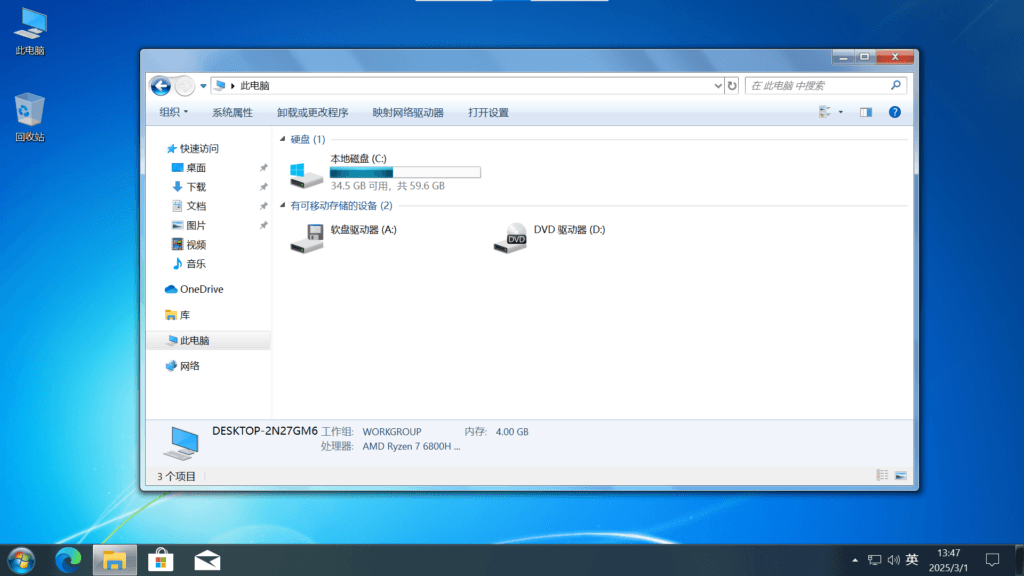Image resolution: width=1024 pixels, height=576 pixels.
Task: Refresh 此电脑 using the refresh icon
Action: [733, 85]
